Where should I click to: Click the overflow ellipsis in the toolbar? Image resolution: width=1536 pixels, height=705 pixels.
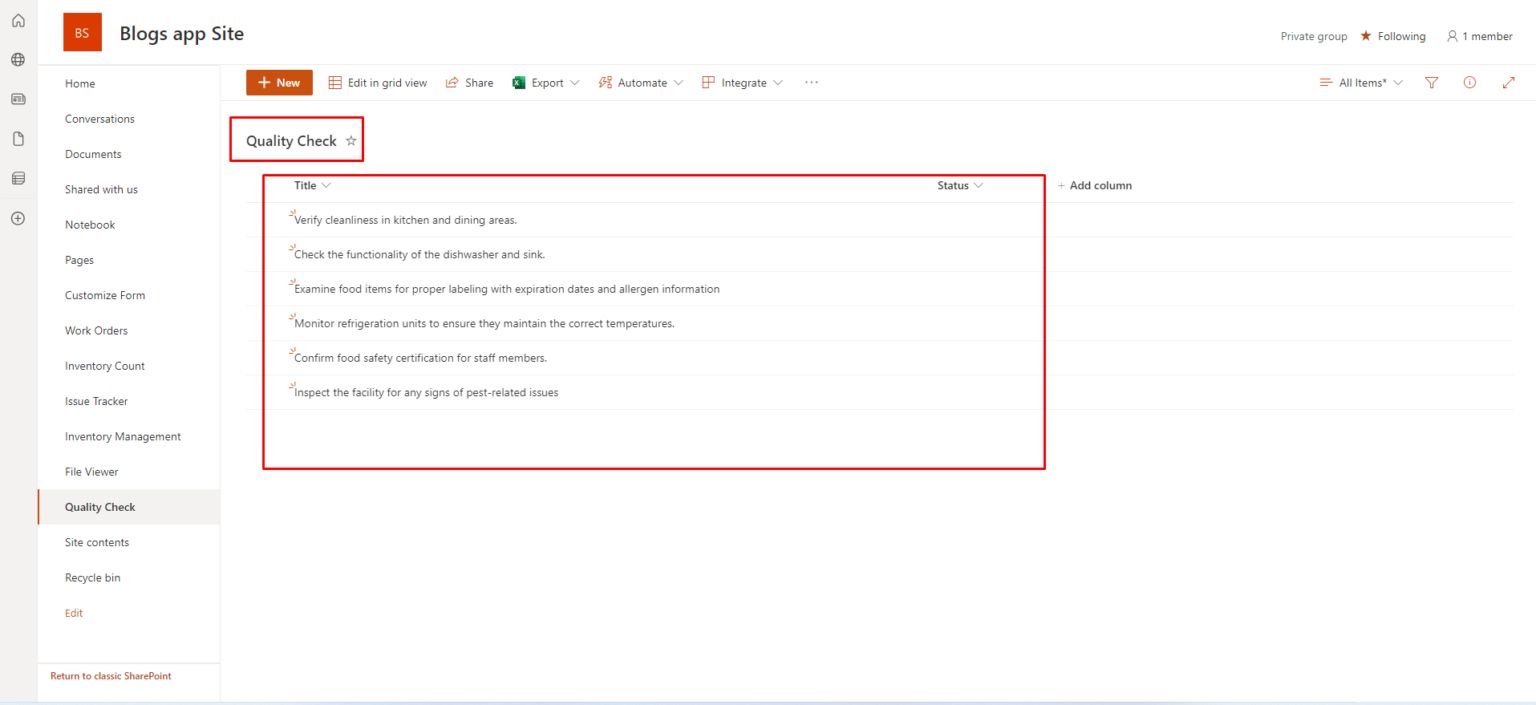811,82
